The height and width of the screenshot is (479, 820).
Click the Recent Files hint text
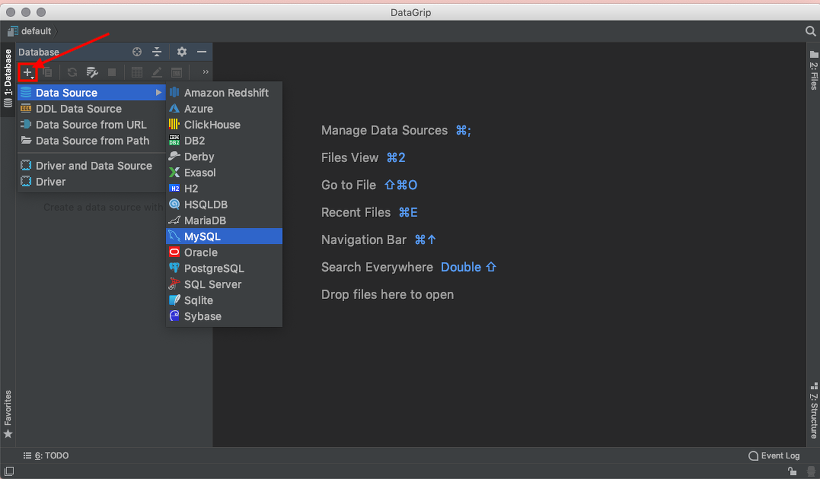pyautogui.click(x=356, y=212)
